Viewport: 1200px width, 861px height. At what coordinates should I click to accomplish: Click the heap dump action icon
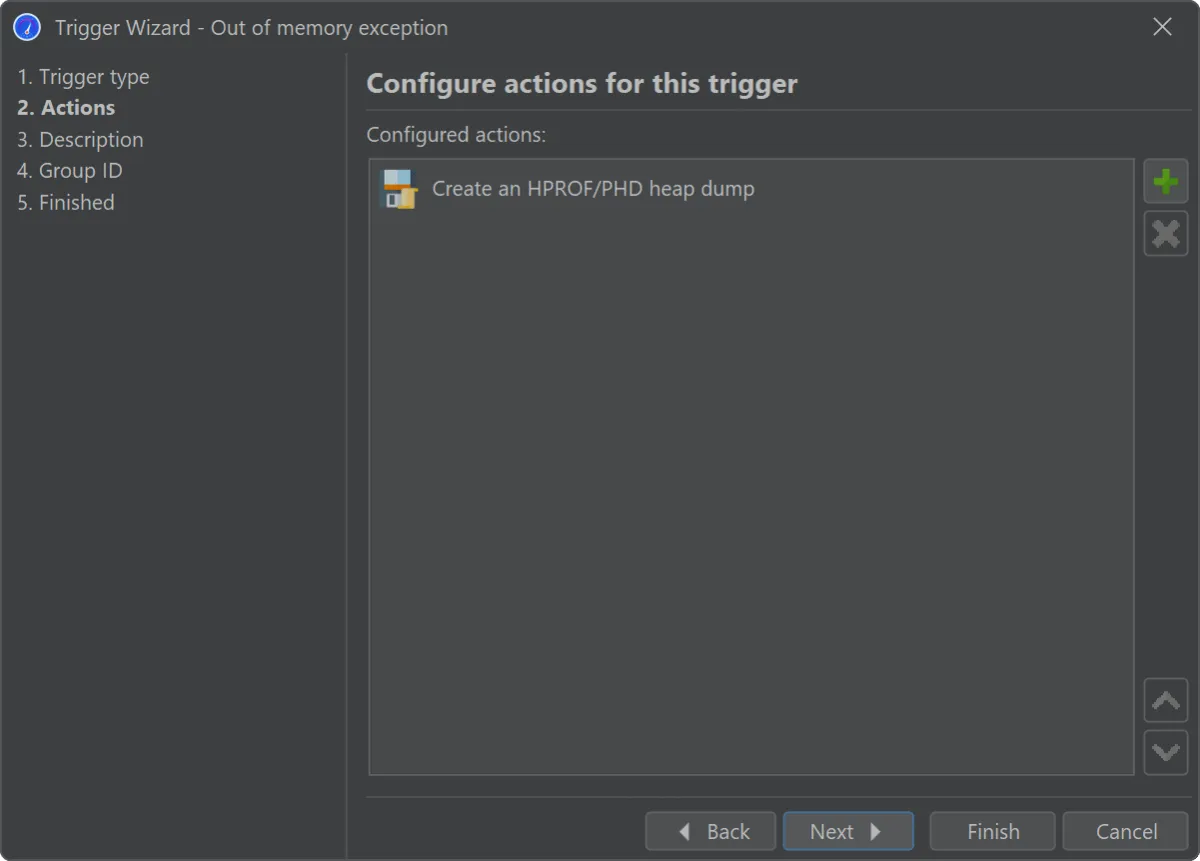point(400,189)
